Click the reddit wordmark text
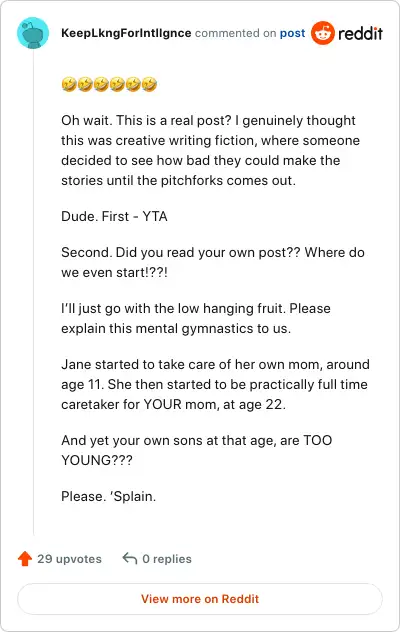Viewport: 400px width, 632px height. click(x=360, y=33)
